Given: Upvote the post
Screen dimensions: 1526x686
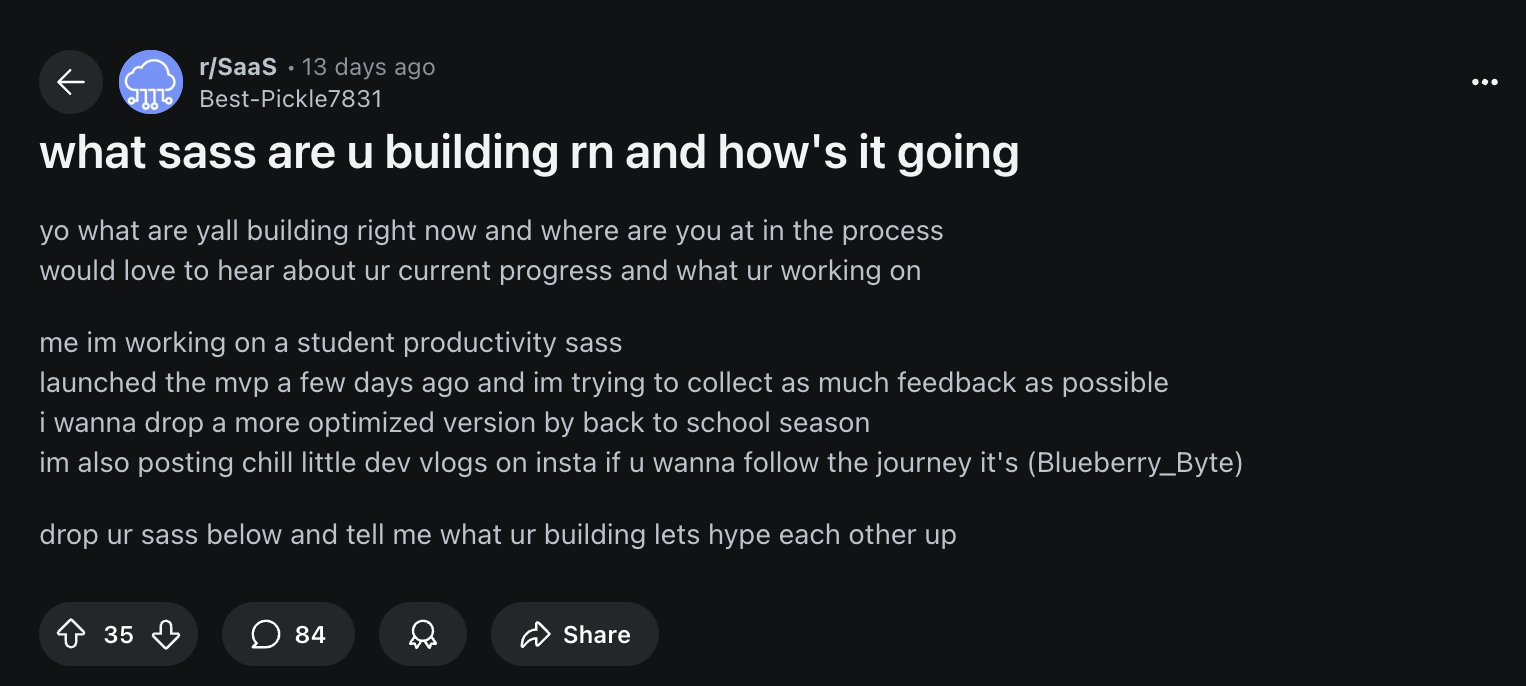Looking at the screenshot, I should click(x=71, y=634).
